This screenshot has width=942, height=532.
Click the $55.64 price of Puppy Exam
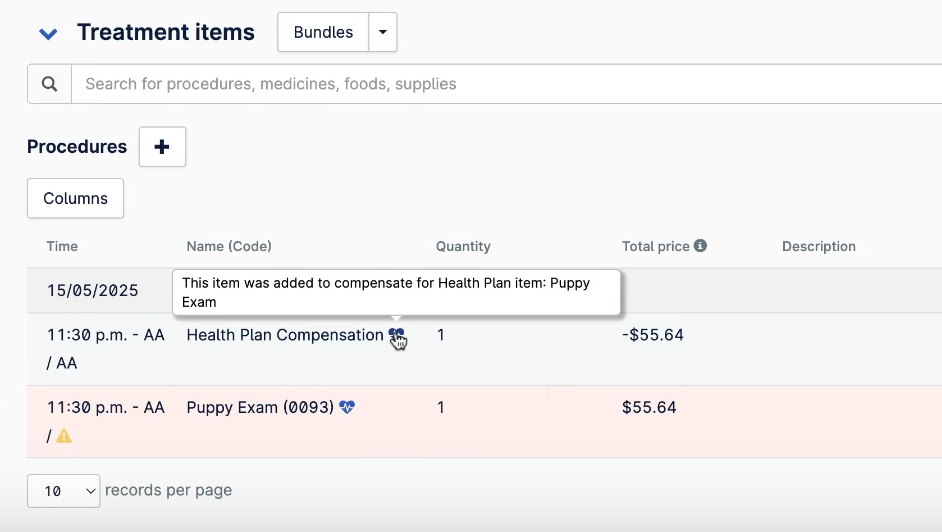coord(649,407)
